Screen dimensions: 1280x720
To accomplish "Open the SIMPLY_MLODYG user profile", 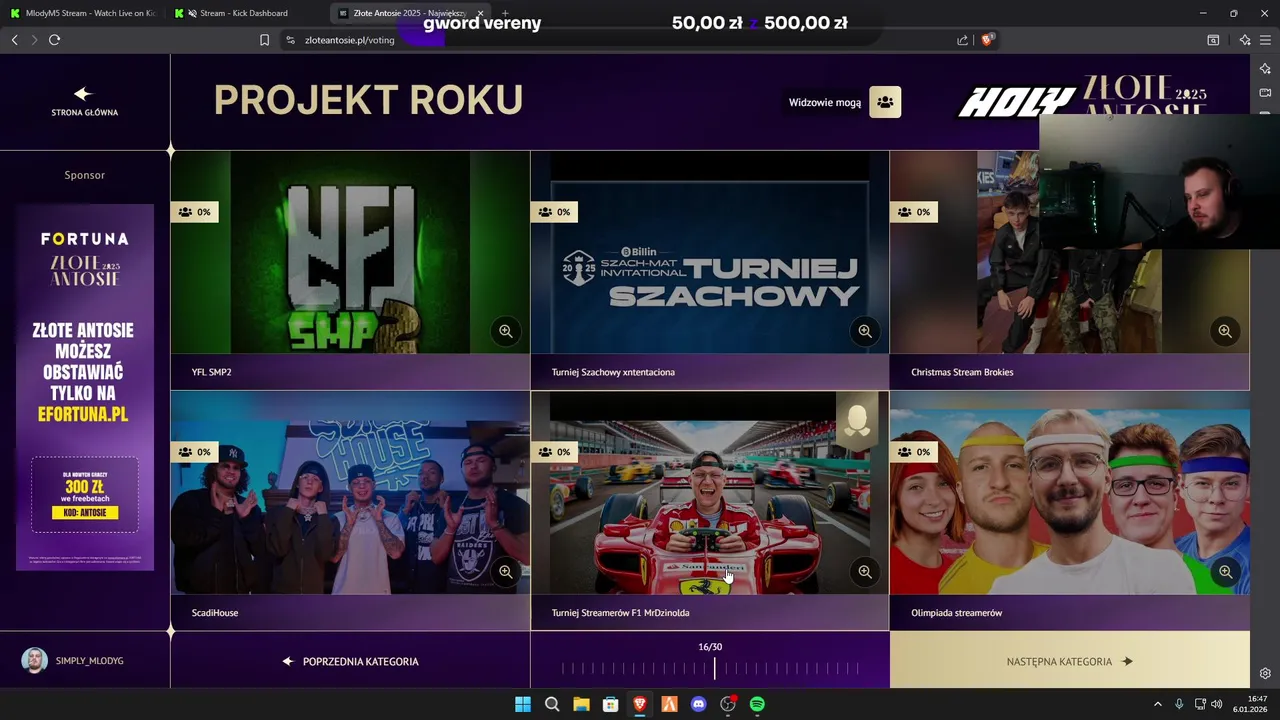I will [x=72, y=661].
